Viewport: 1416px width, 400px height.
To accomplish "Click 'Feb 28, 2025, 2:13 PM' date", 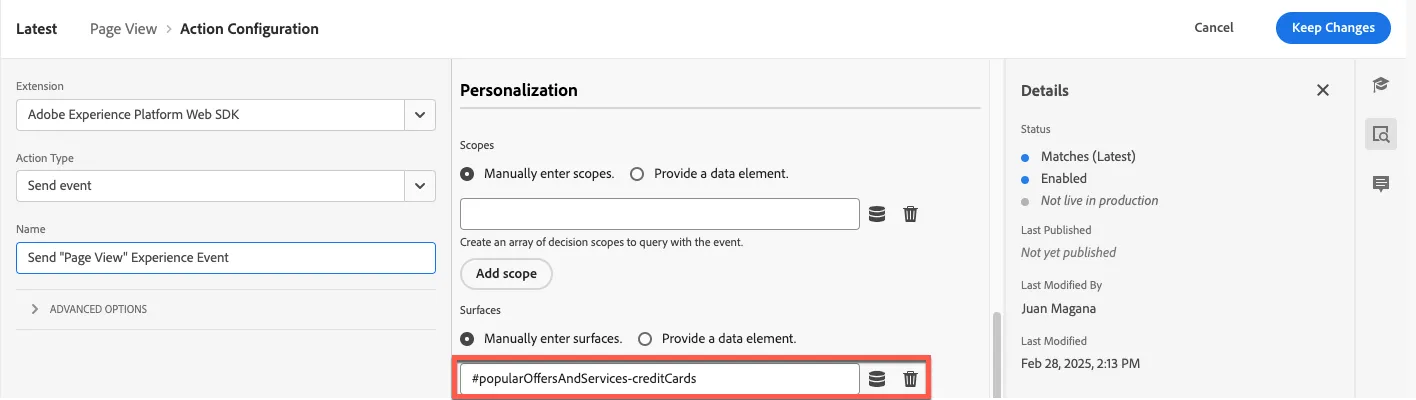I will click(x=1081, y=363).
